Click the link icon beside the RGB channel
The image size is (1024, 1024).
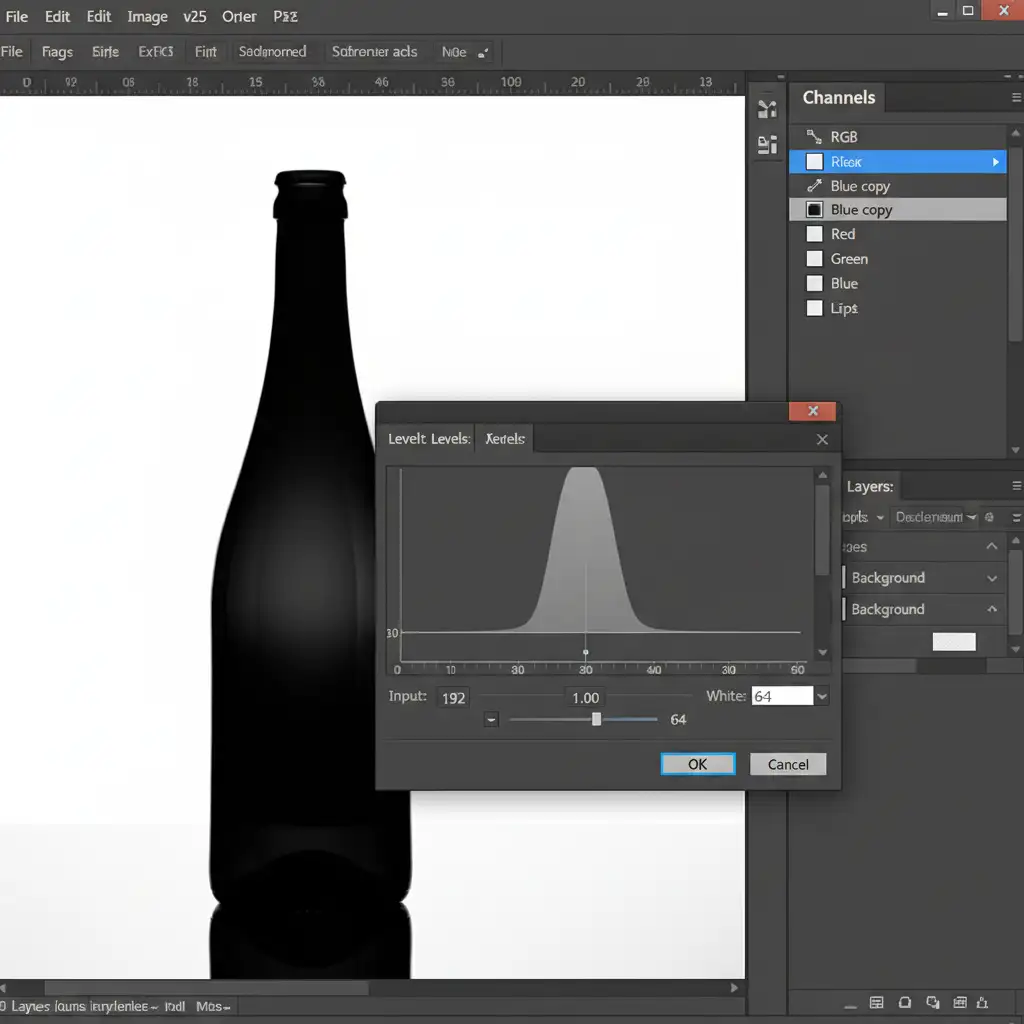click(x=814, y=137)
